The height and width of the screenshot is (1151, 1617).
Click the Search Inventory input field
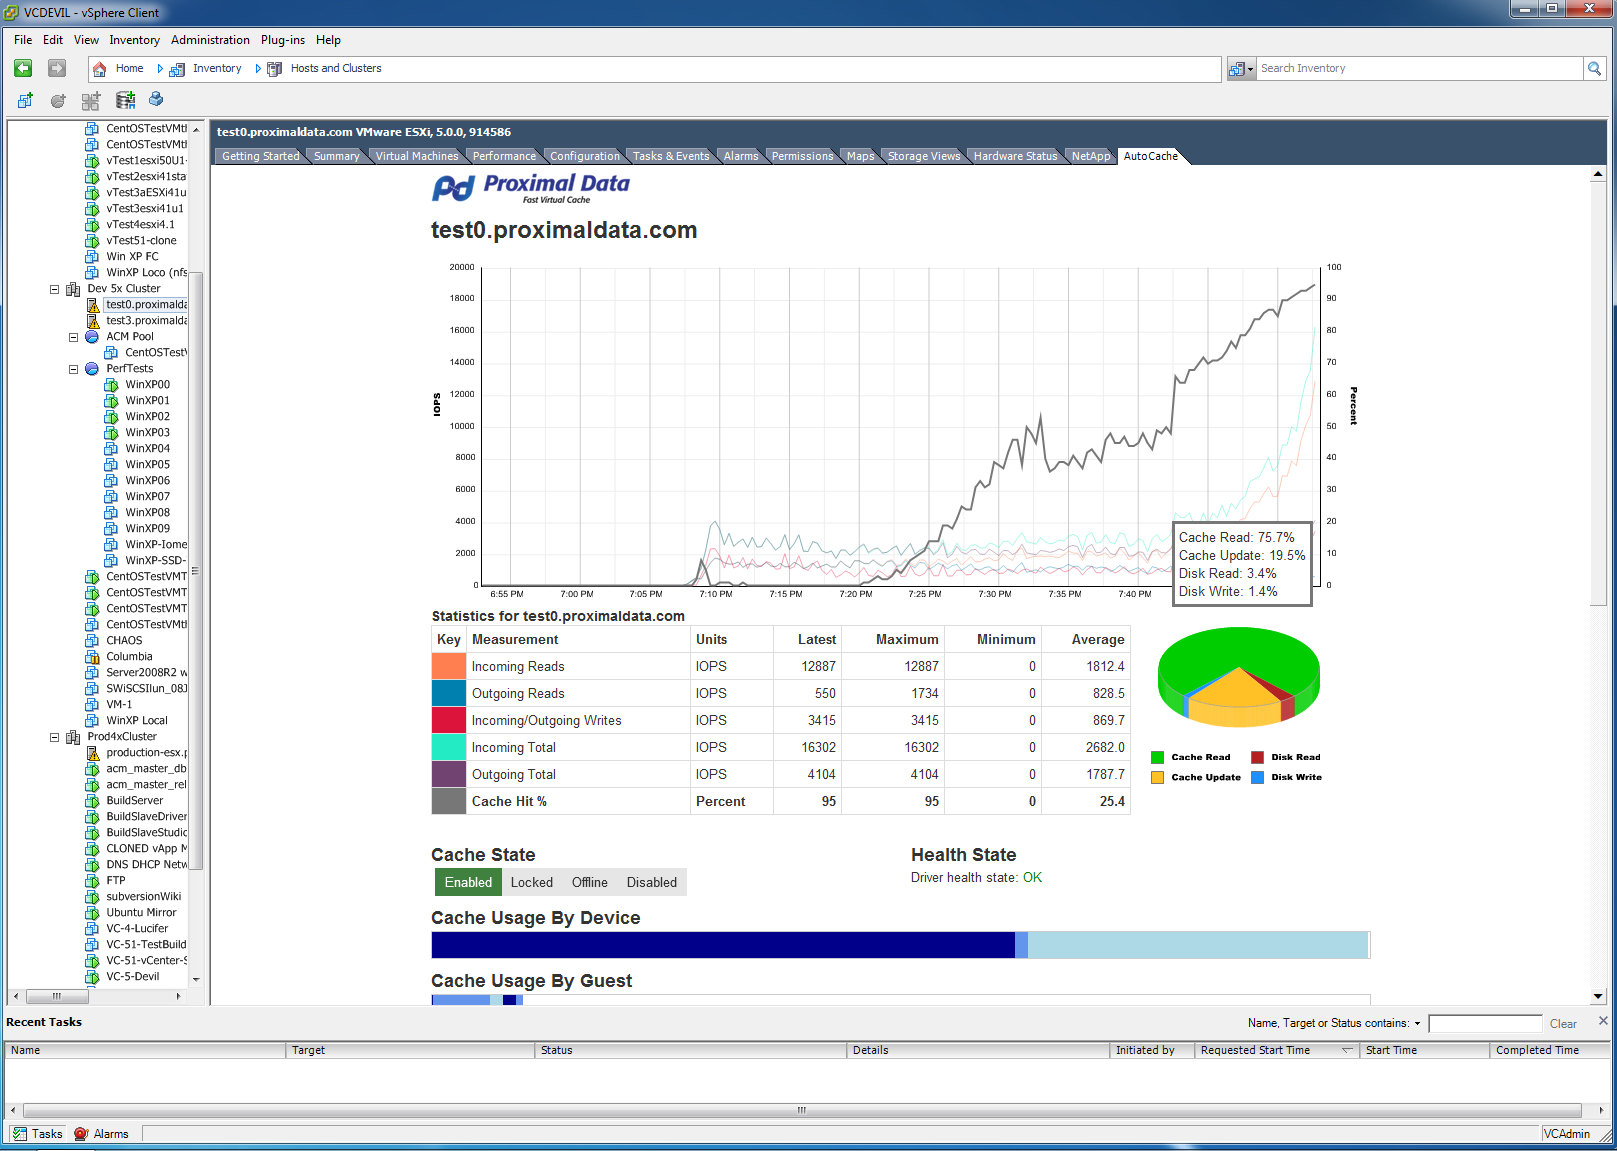click(x=1418, y=68)
